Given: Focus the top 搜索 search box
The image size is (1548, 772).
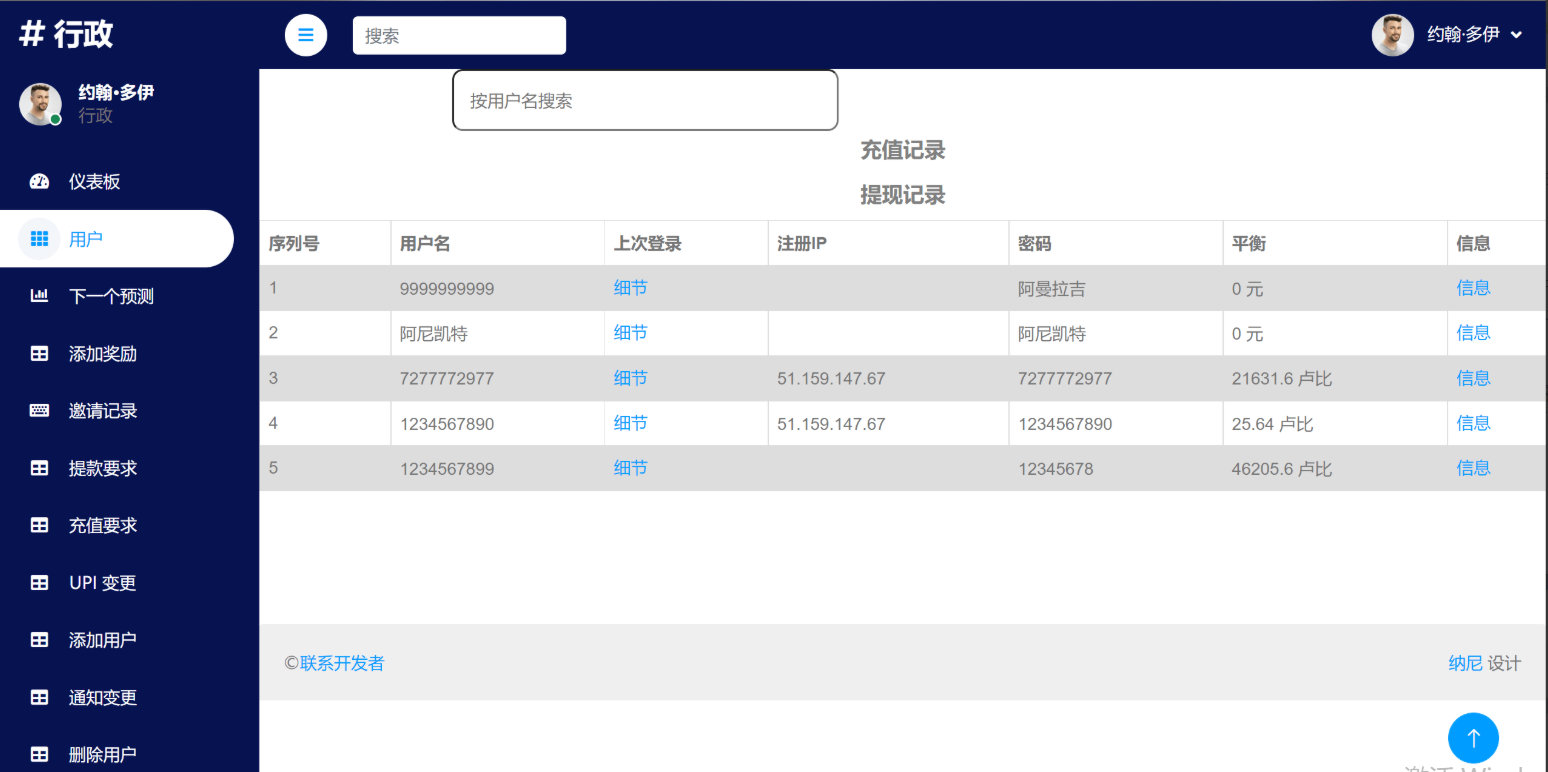Looking at the screenshot, I should click(x=459, y=35).
